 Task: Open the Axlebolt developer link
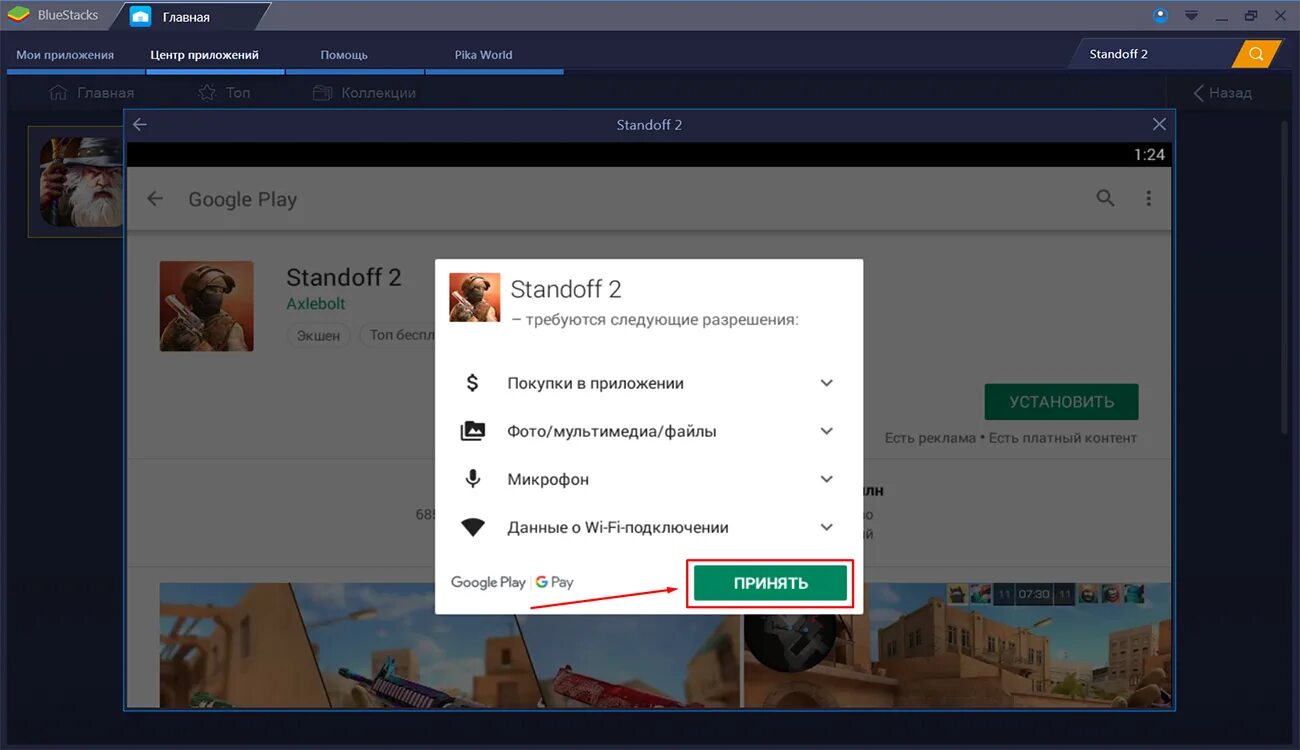coord(316,304)
